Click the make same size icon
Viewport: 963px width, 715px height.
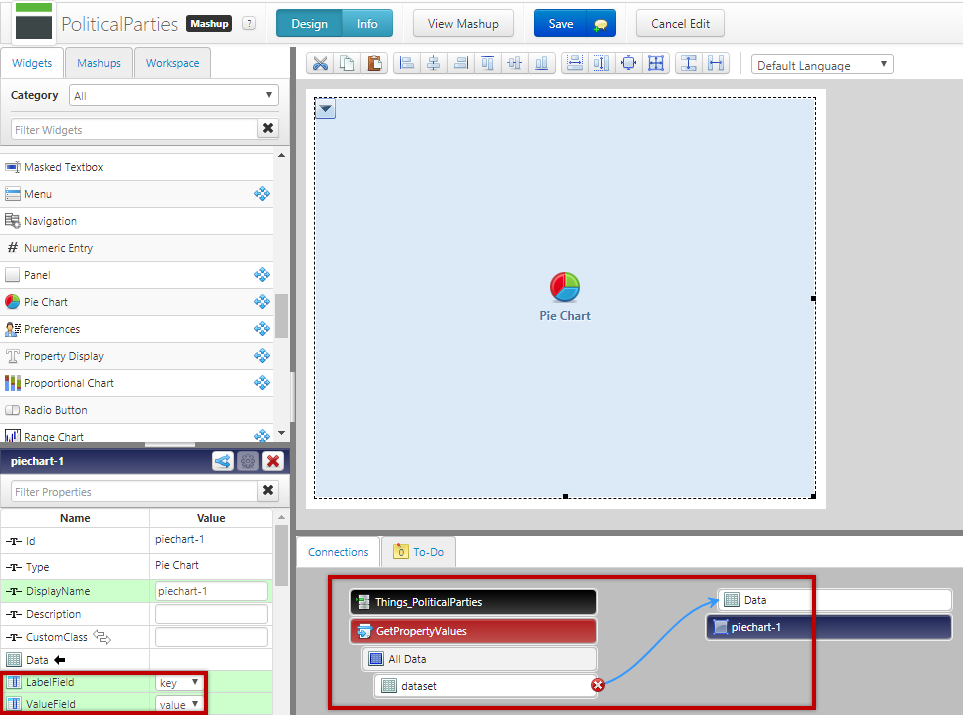click(656, 63)
